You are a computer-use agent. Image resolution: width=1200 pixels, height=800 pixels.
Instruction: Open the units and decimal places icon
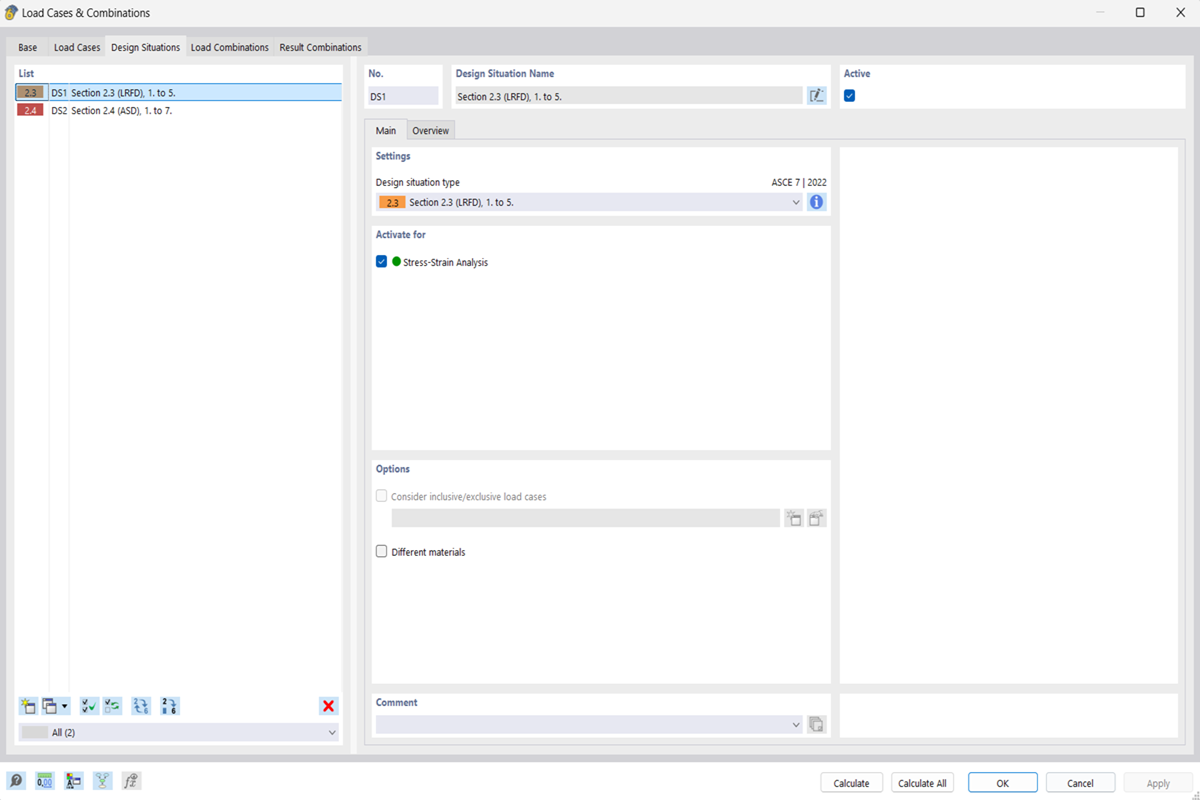(x=45, y=781)
